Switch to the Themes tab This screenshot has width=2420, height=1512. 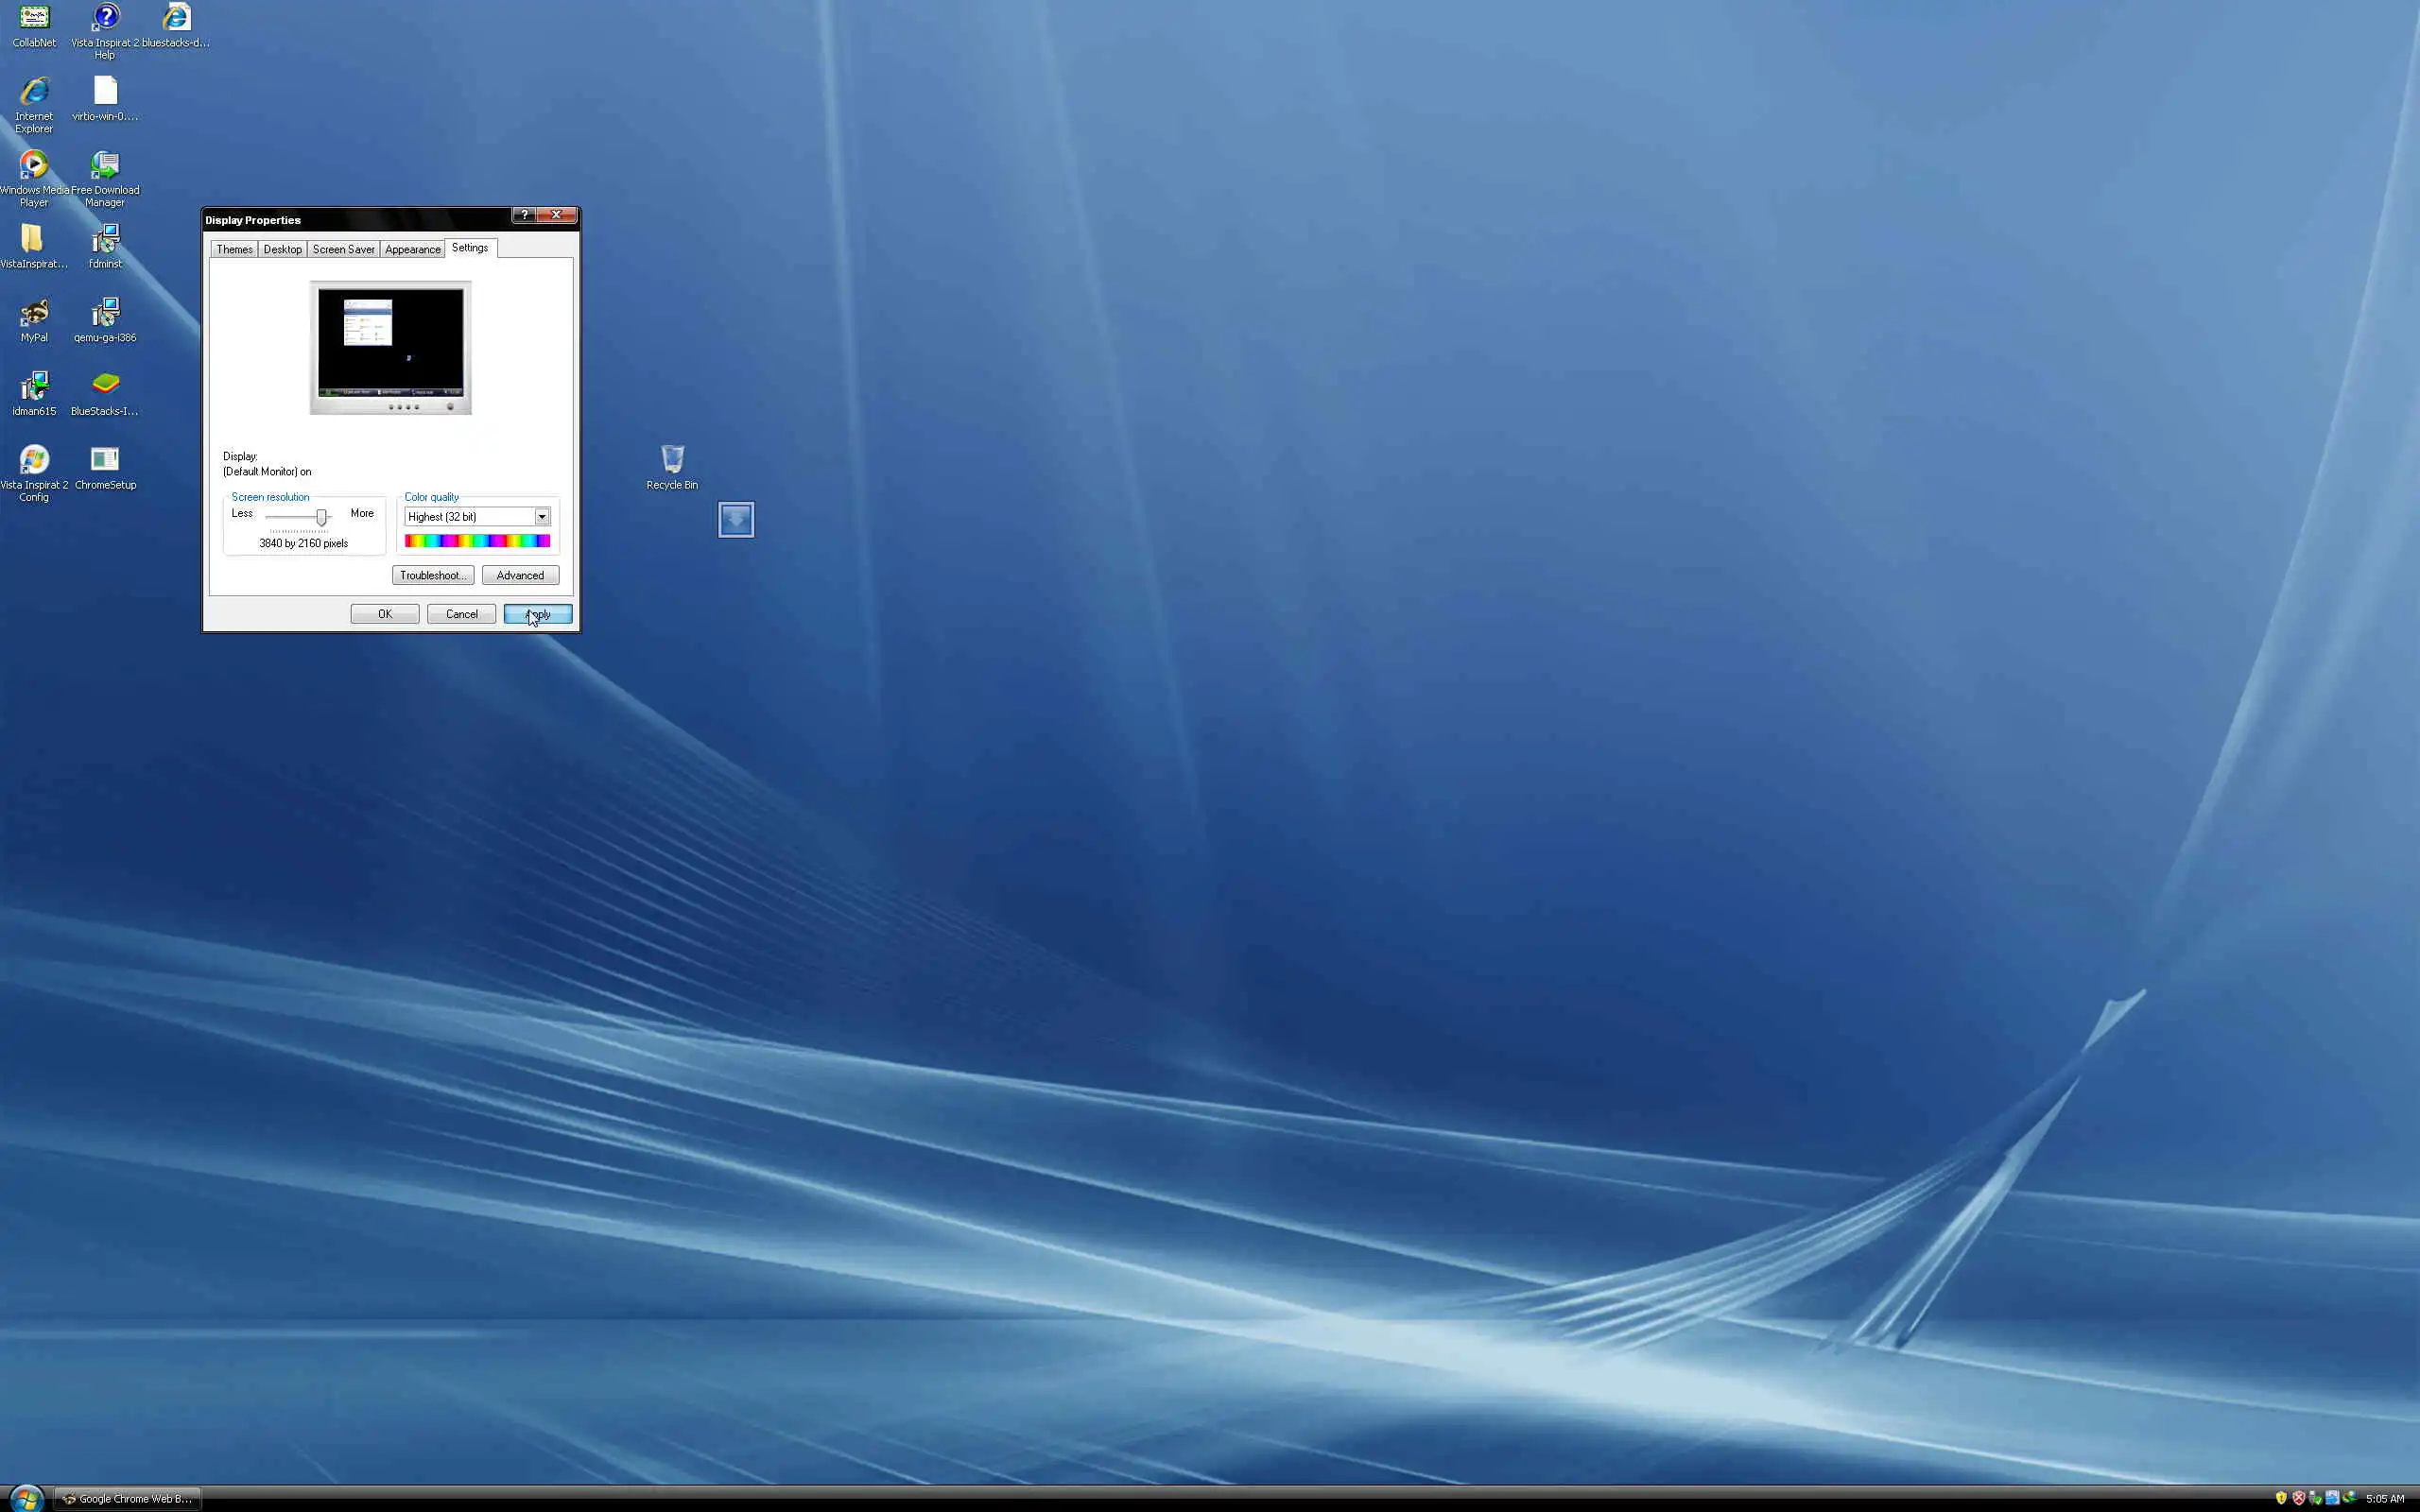[234, 250]
